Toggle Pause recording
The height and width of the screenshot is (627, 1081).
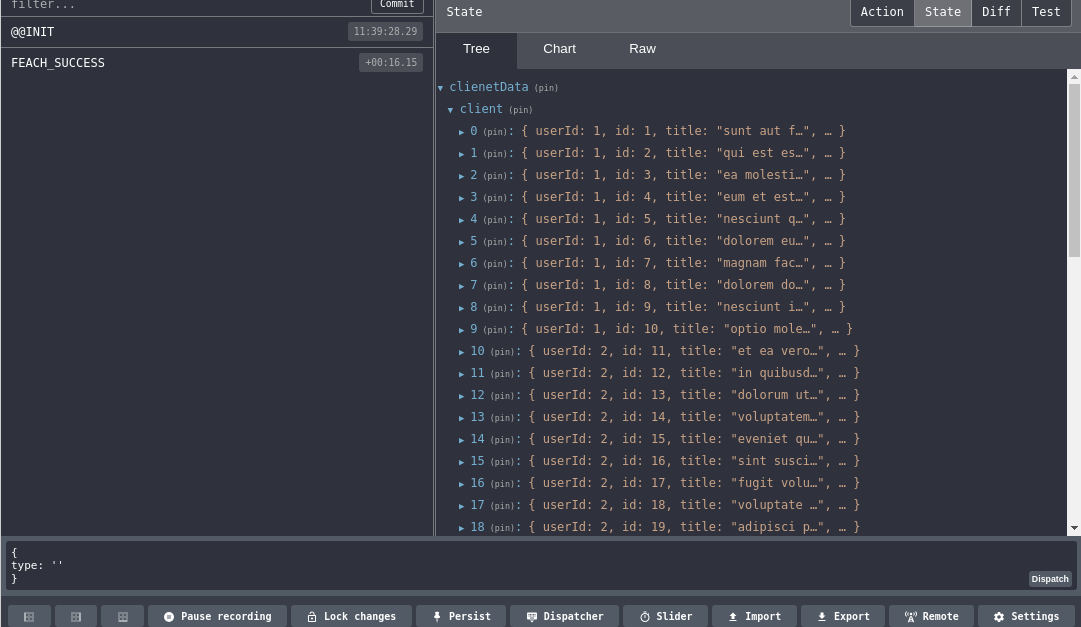point(217,616)
